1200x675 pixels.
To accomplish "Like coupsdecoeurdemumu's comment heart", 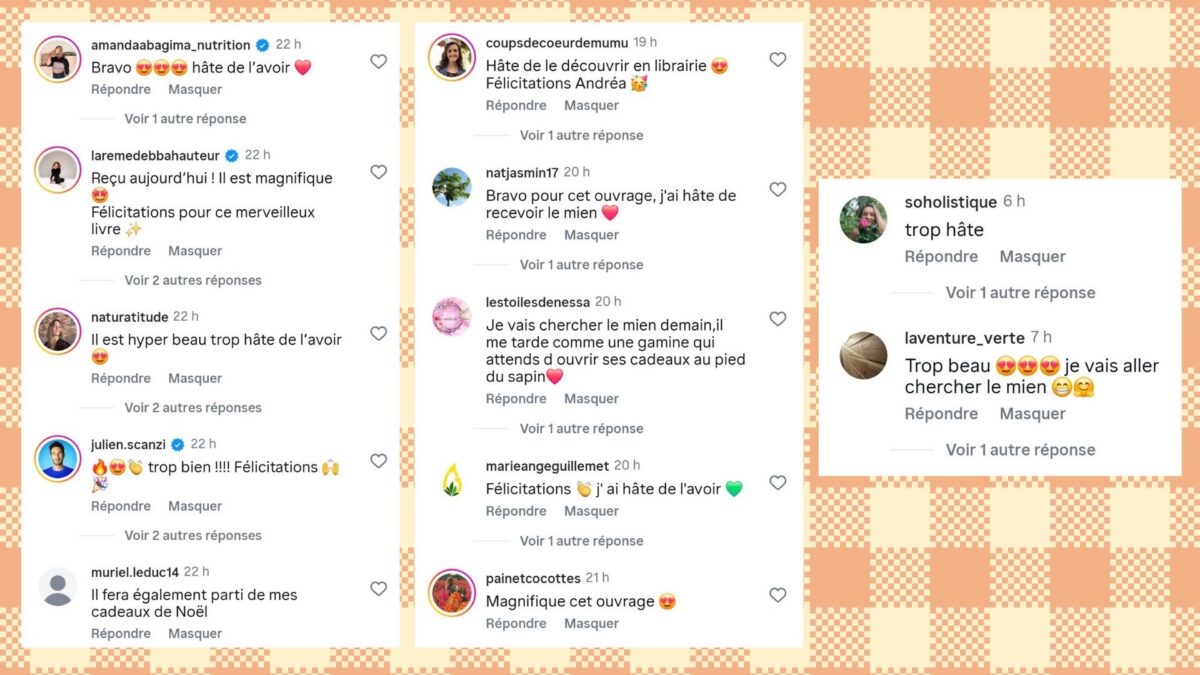I will pyautogui.click(x=777, y=59).
